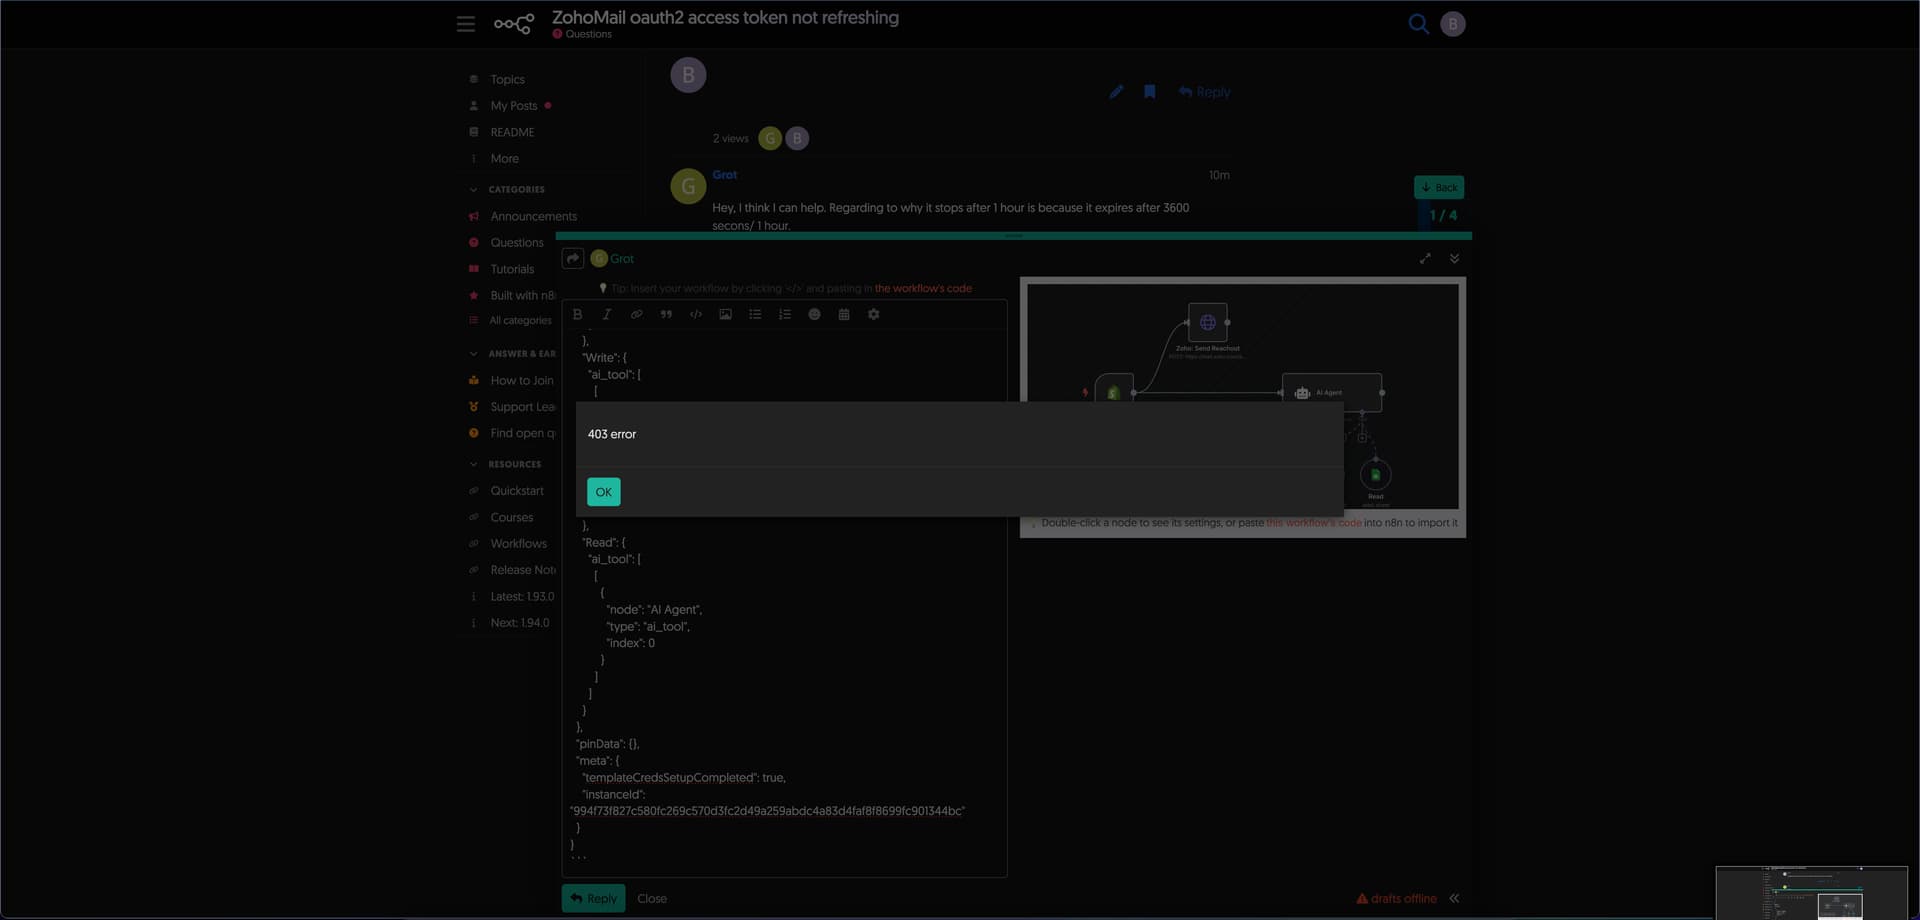Open the Tutorials category
Viewport: 1920px width, 920px height.
click(x=512, y=269)
